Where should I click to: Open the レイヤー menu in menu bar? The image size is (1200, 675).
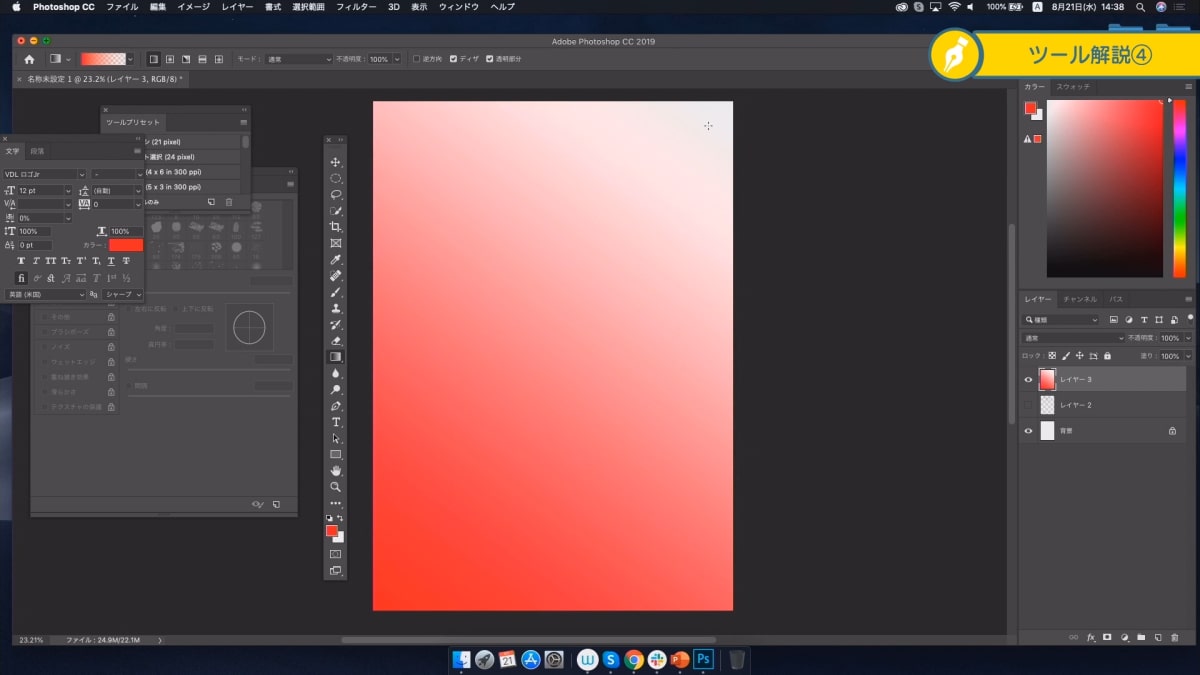(237, 7)
